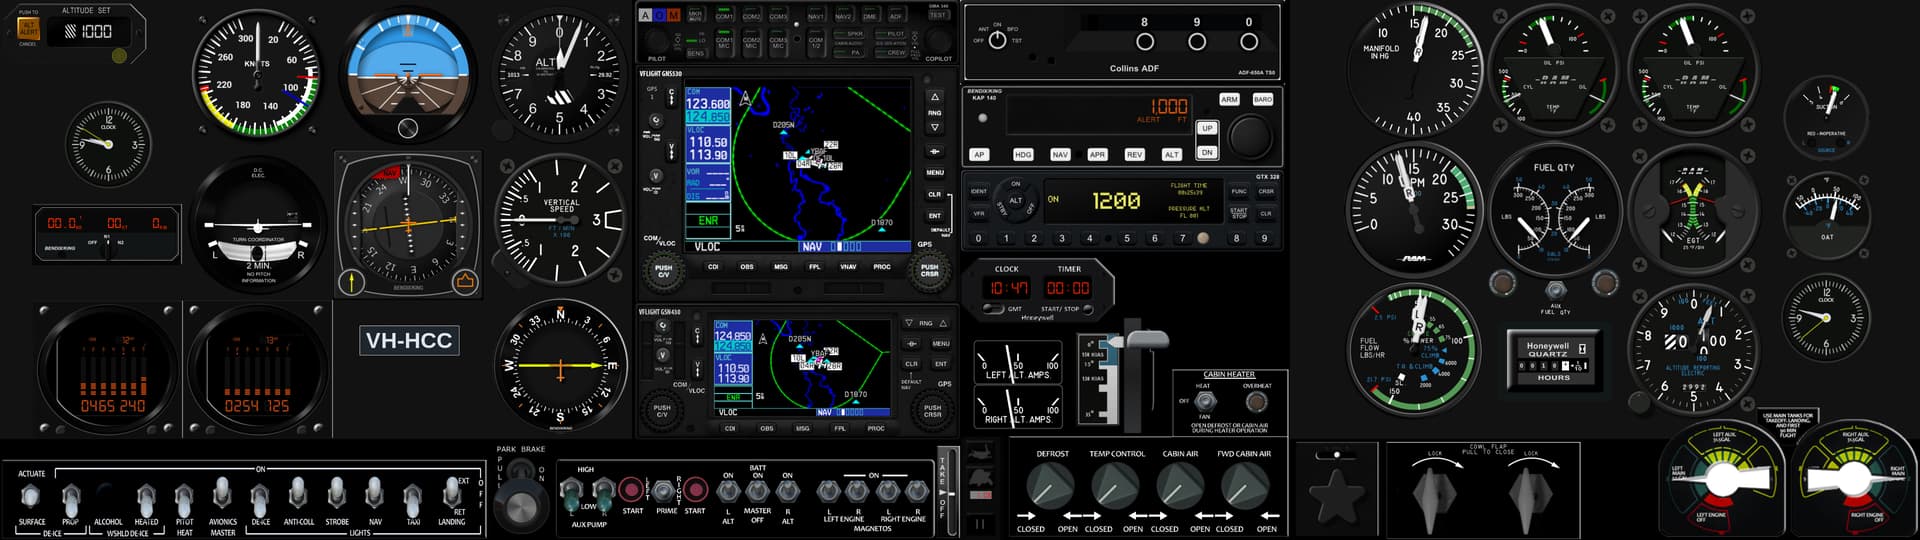Click the VH-HCC registration placard
This screenshot has width=1920, height=540.
pyautogui.click(x=409, y=340)
